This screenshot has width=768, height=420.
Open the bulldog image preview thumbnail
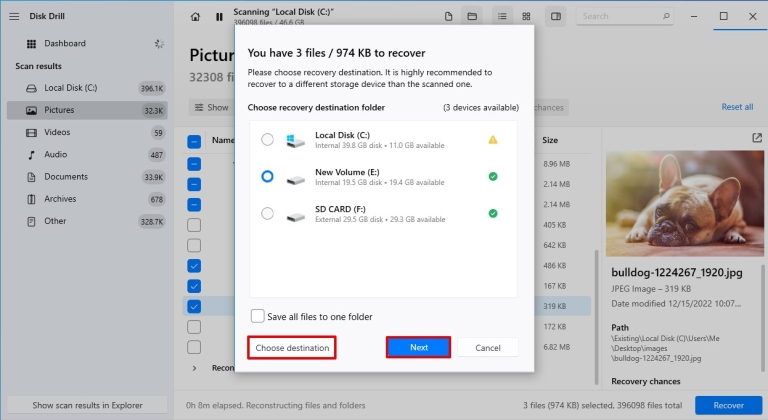tap(684, 203)
